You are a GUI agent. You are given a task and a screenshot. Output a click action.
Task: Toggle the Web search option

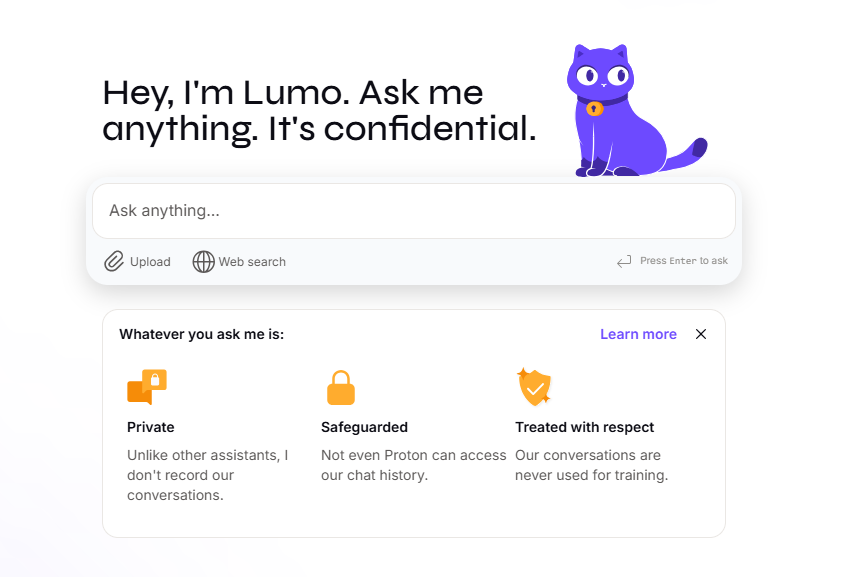tap(239, 262)
